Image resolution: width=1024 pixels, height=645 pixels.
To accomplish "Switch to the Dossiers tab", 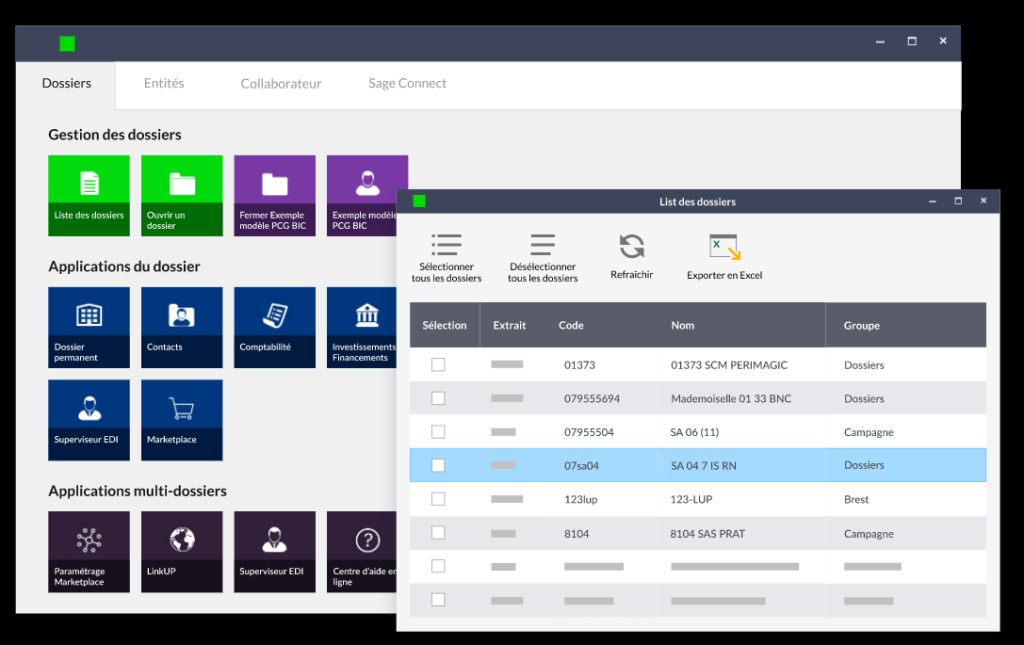I will coord(66,84).
